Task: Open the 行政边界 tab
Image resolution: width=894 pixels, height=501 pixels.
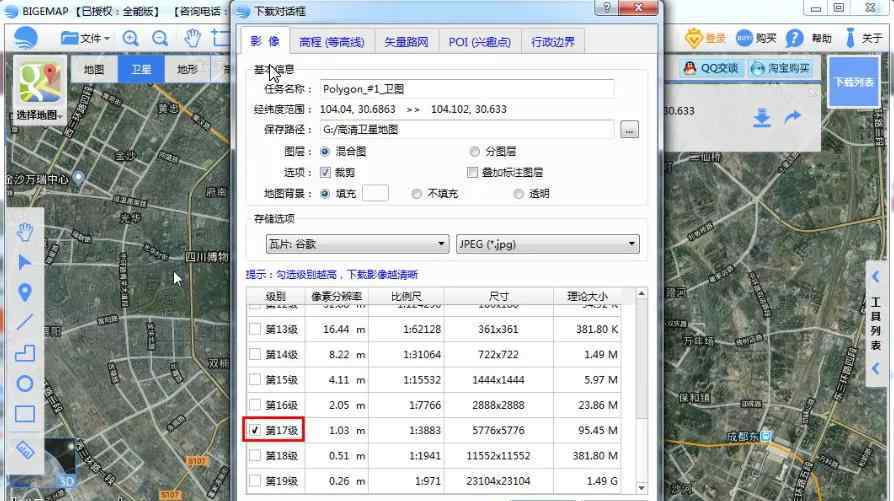Action: coord(552,42)
